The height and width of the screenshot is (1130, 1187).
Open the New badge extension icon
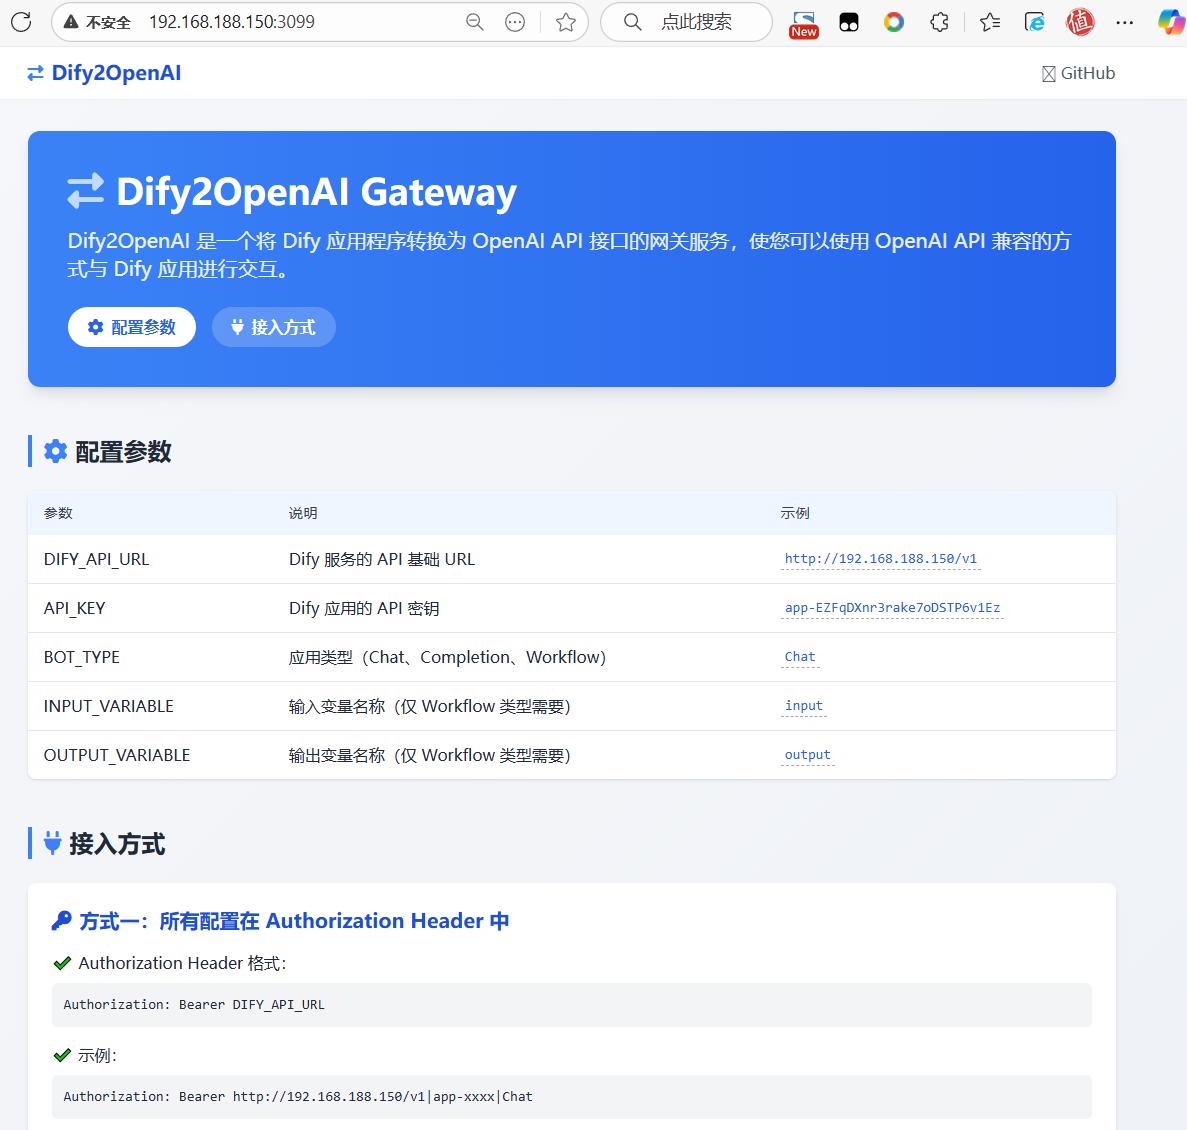[x=803, y=23]
